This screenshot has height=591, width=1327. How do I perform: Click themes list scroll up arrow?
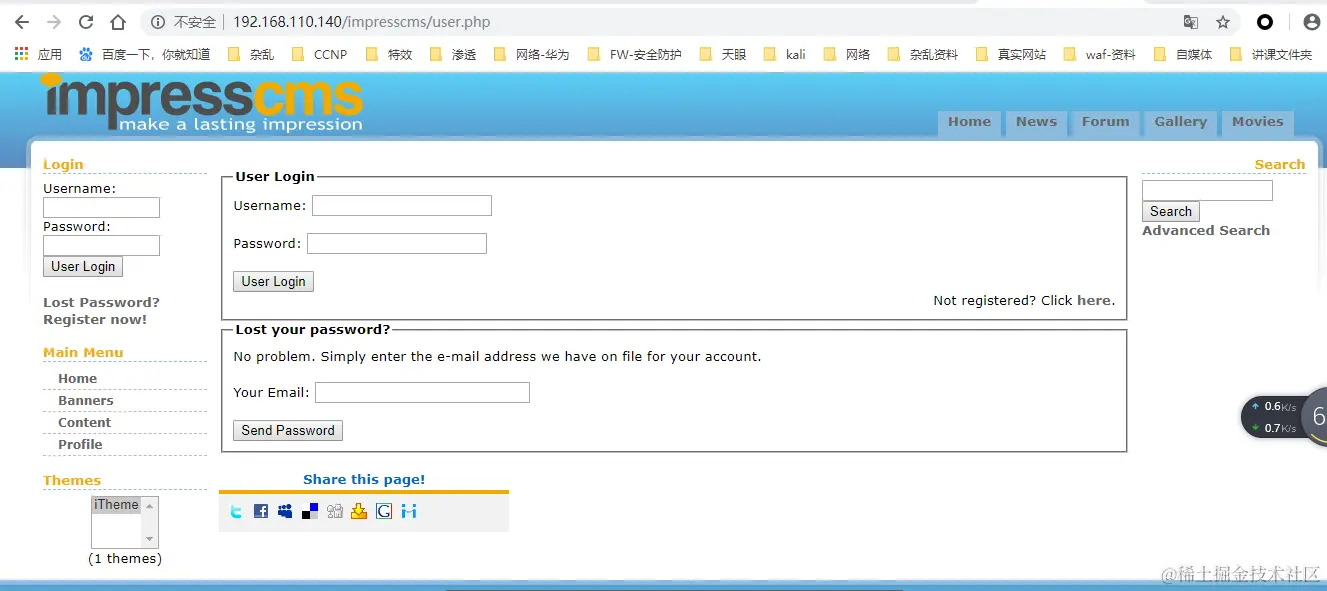click(x=150, y=505)
